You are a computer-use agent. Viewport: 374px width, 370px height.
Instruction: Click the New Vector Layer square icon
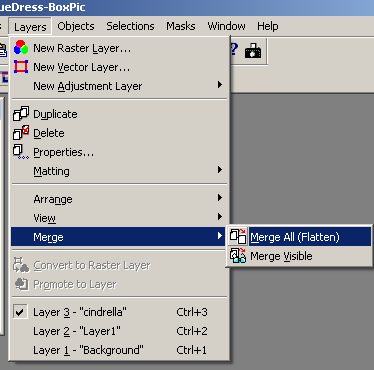point(21,67)
